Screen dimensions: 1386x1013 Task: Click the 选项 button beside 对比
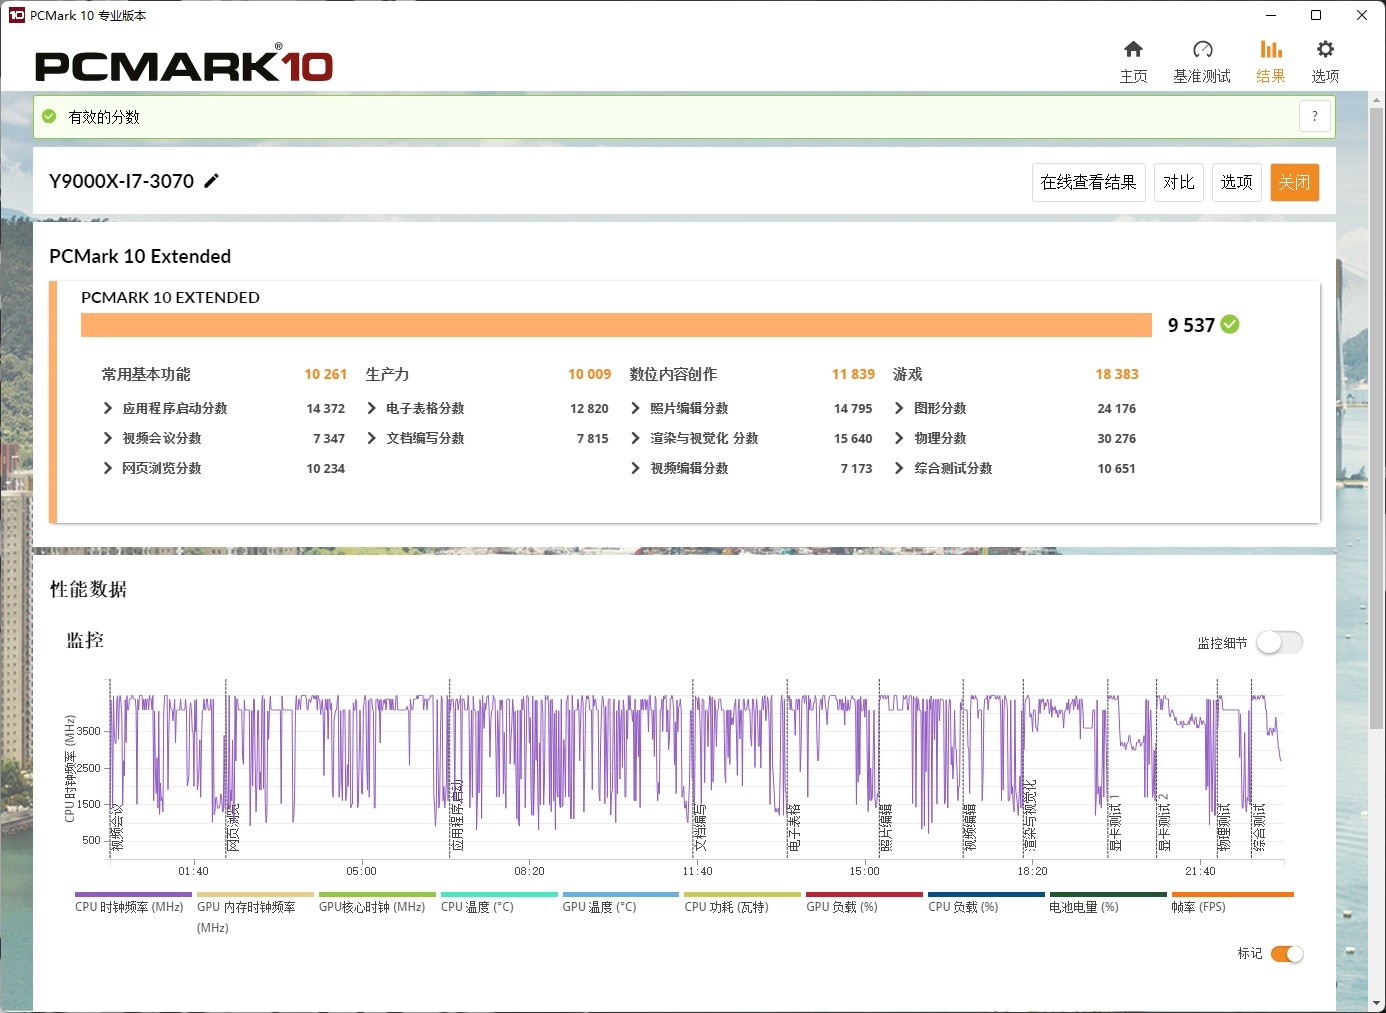pos(1237,182)
